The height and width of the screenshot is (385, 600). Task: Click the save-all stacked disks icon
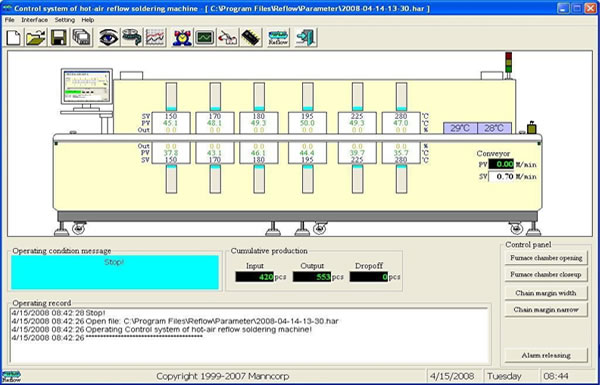pos(82,38)
